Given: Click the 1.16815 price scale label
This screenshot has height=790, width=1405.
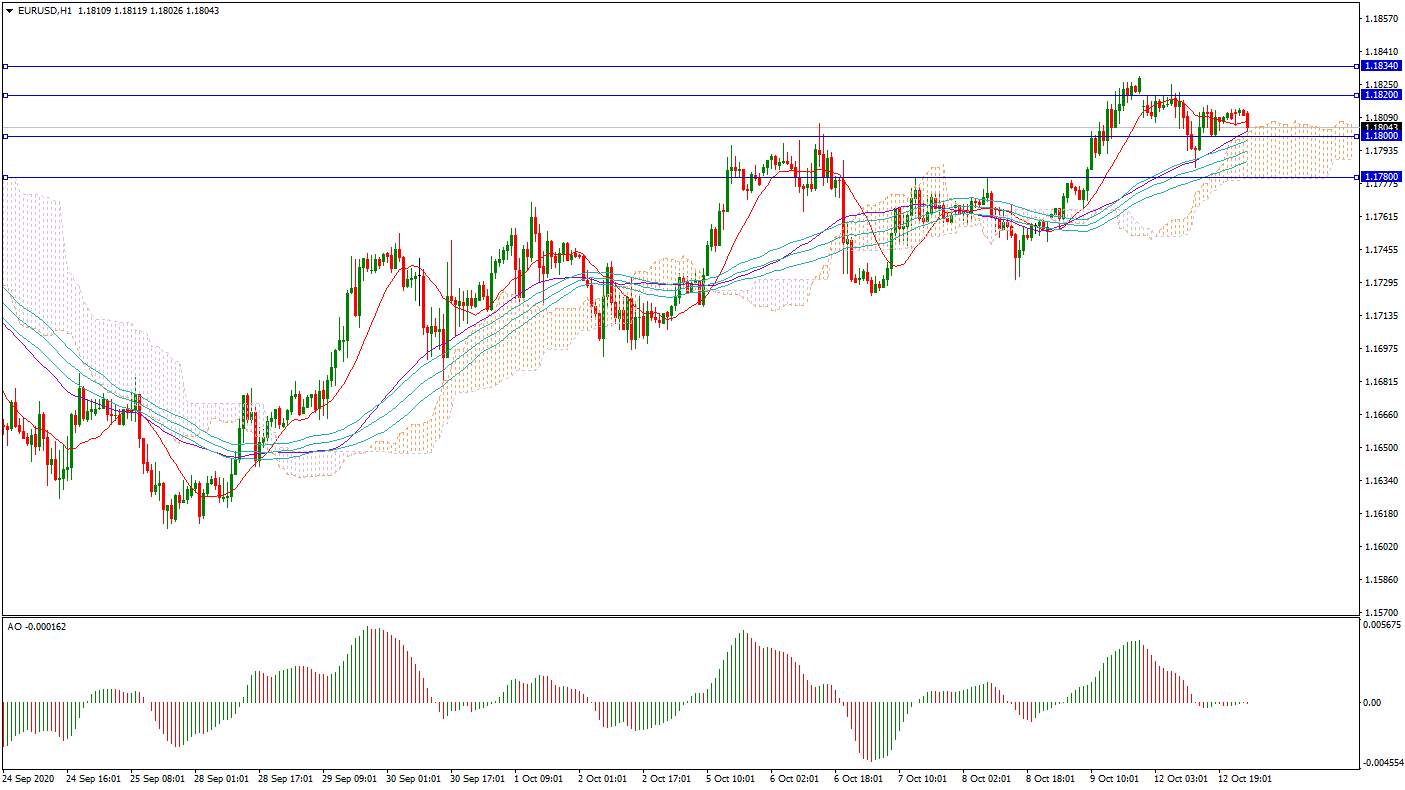Looking at the screenshot, I should point(1381,382).
